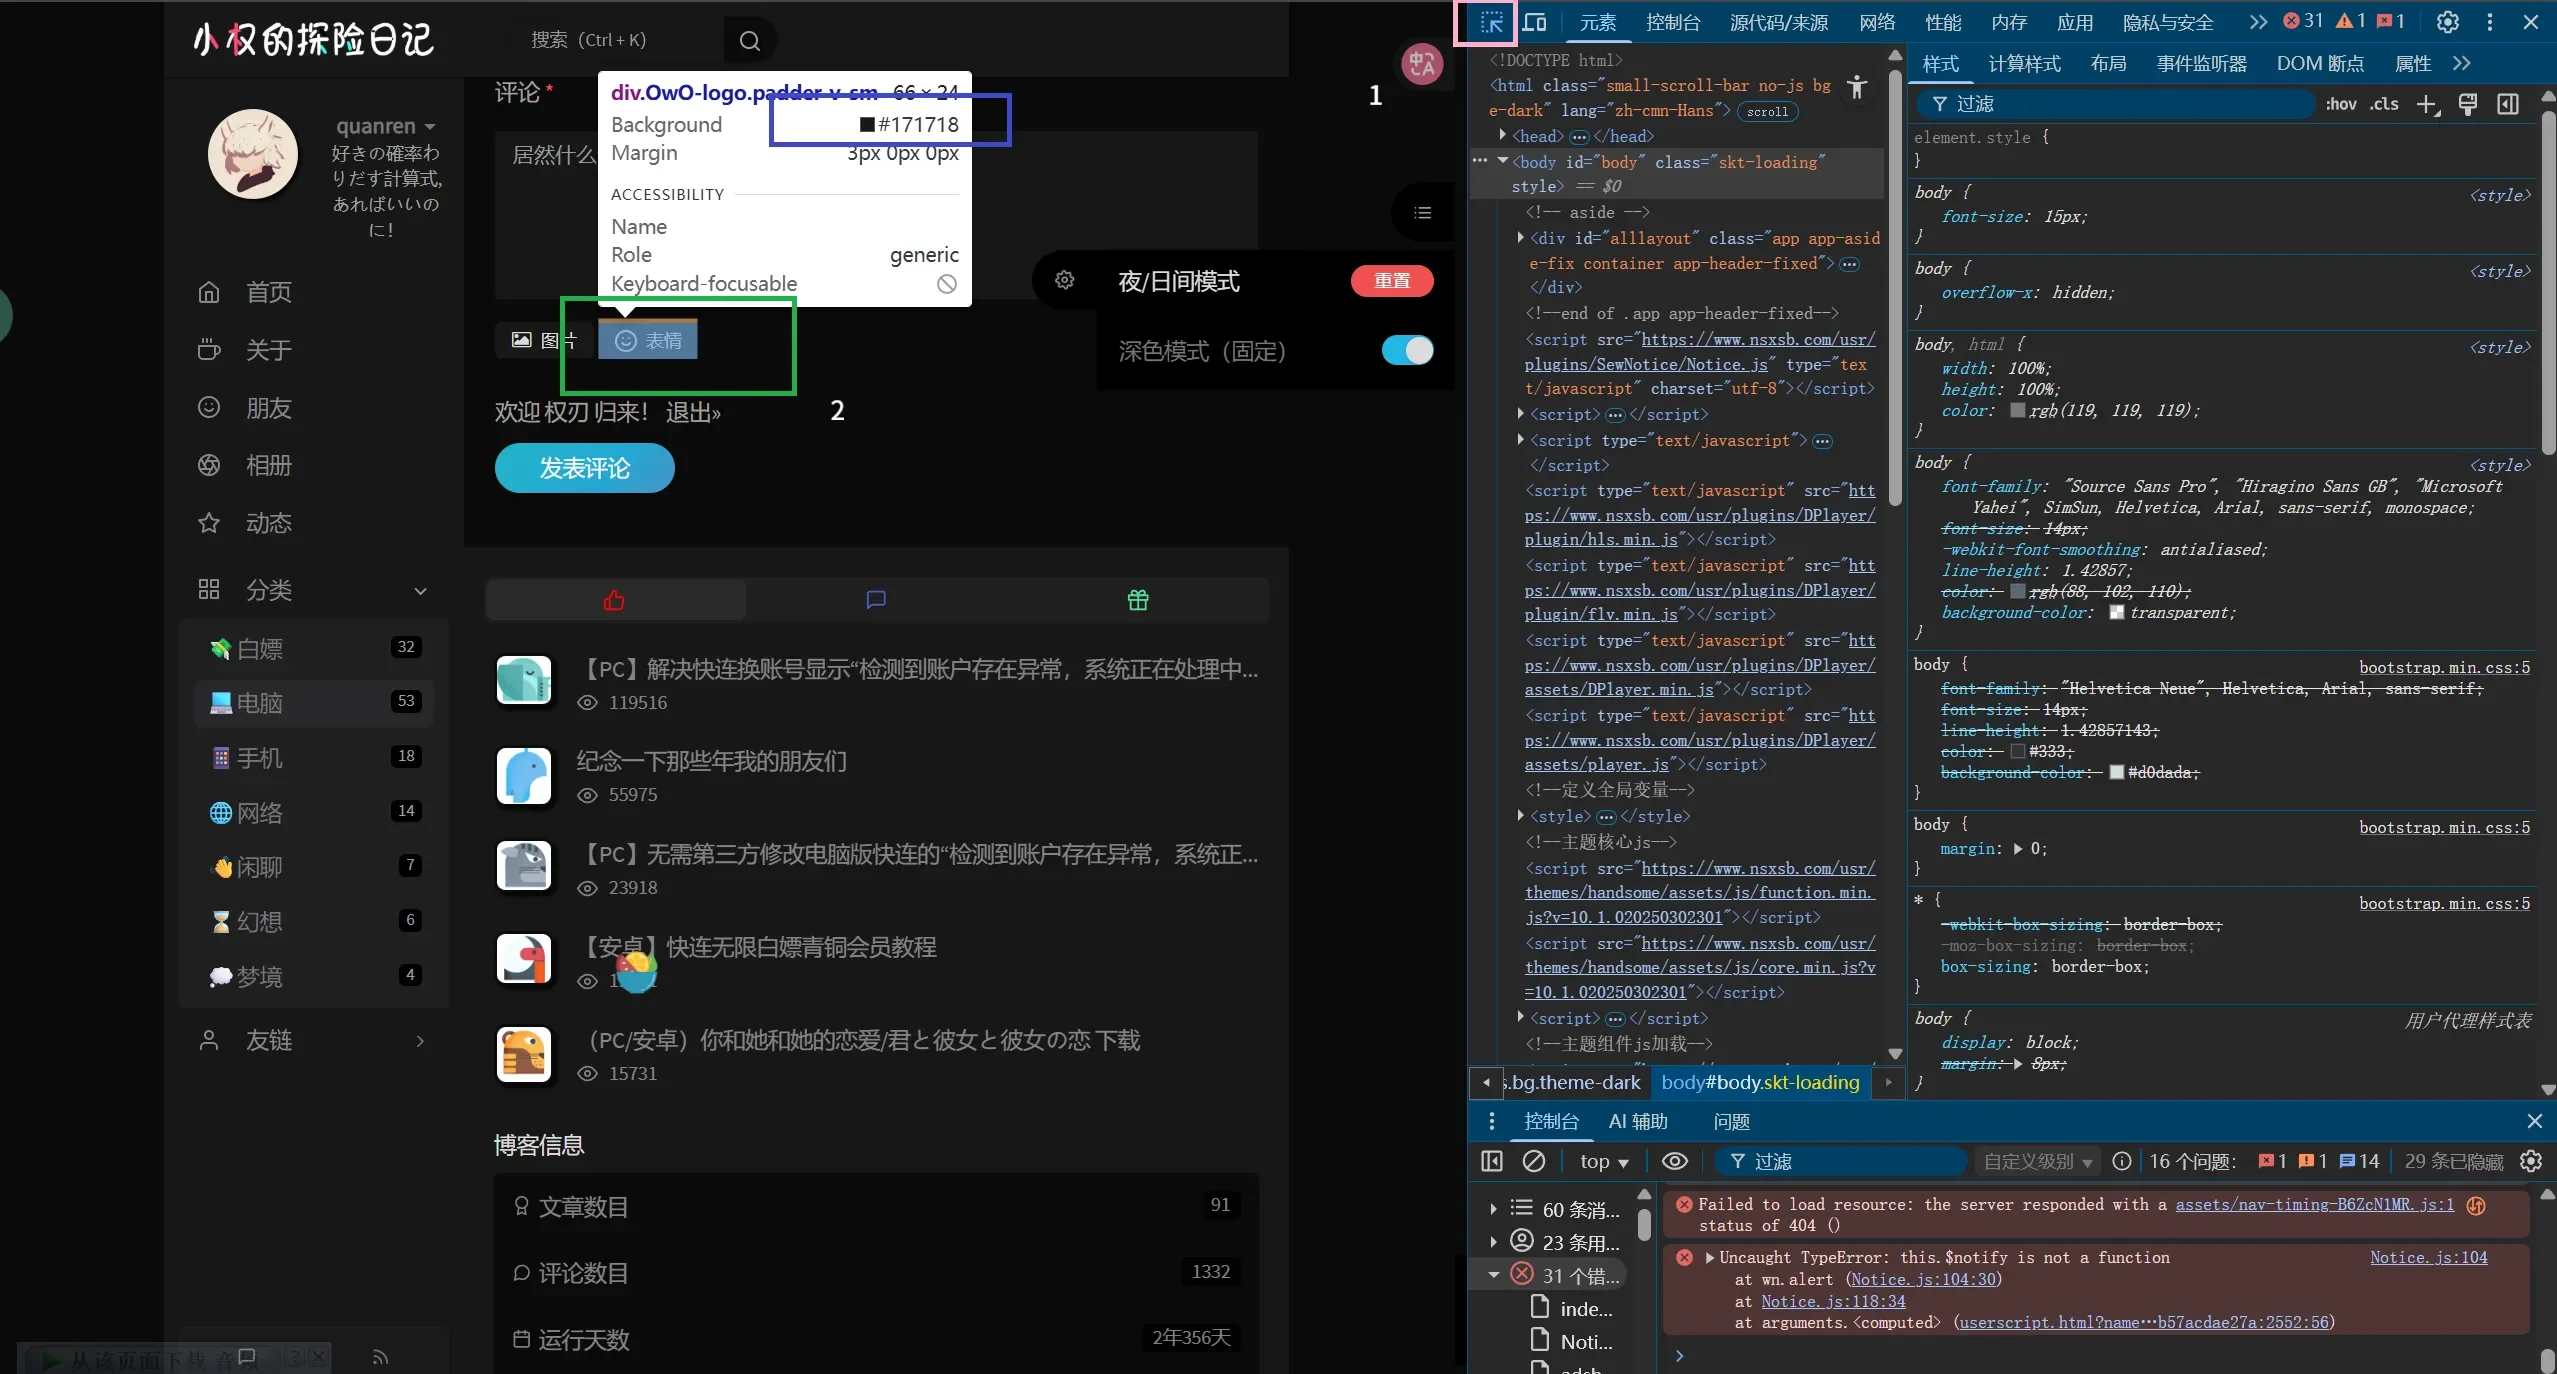Select body#body.skt-loading breadcrumb
Screen dimensions: 2557x1374
[x=1760, y=1082]
